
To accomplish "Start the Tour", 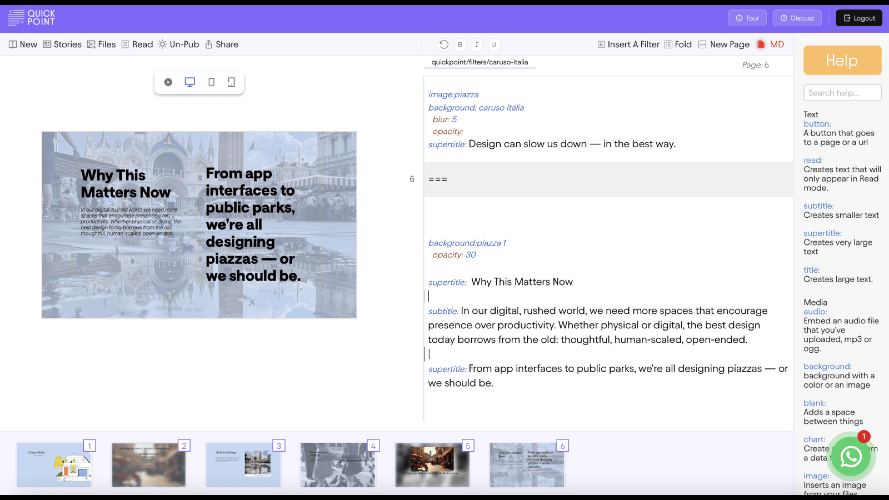I will [x=747, y=18].
